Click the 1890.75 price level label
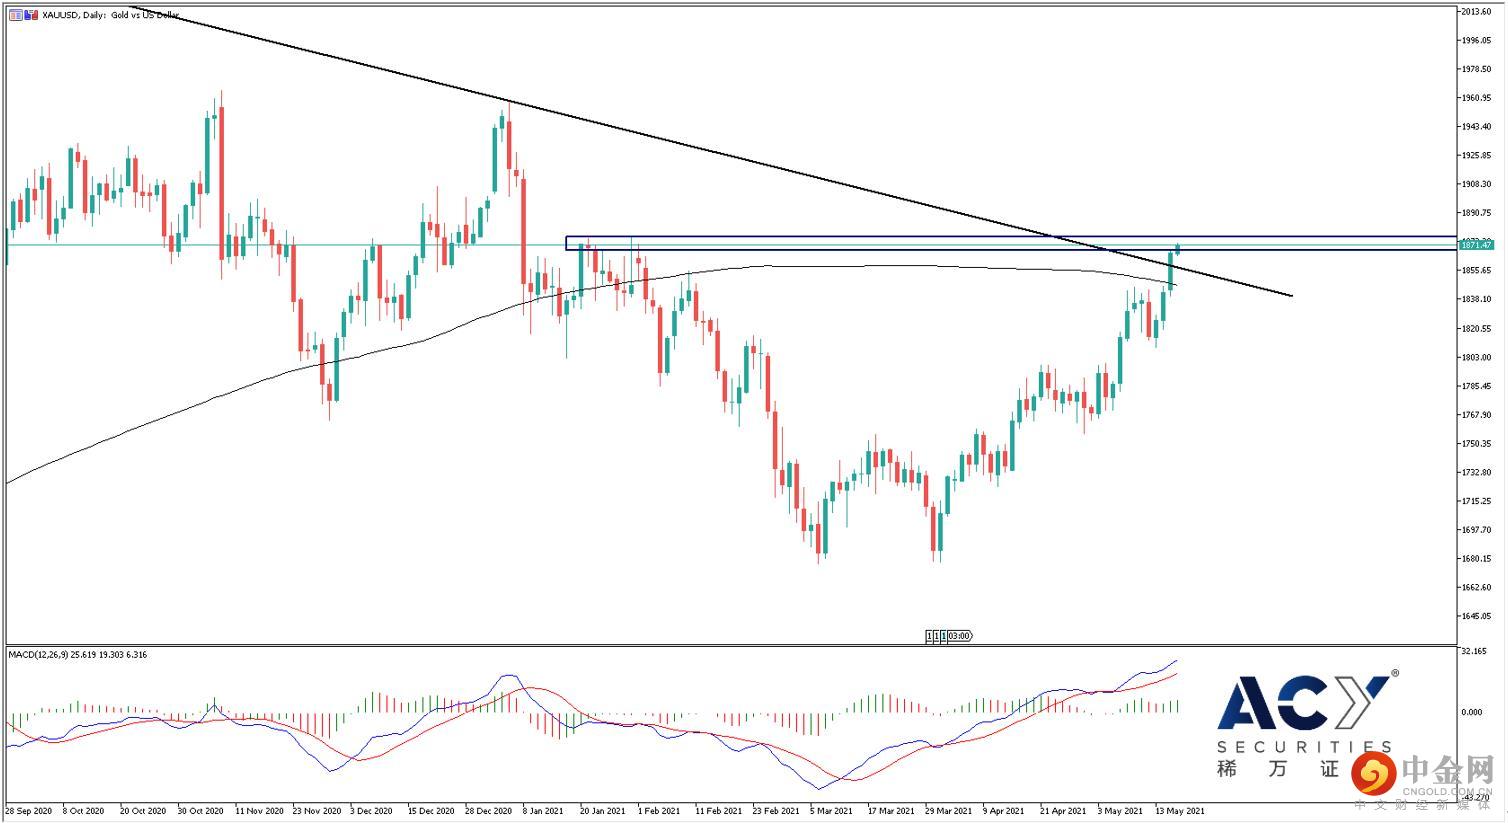The width and height of the screenshot is (1508, 823). [x=1477, y=213]
